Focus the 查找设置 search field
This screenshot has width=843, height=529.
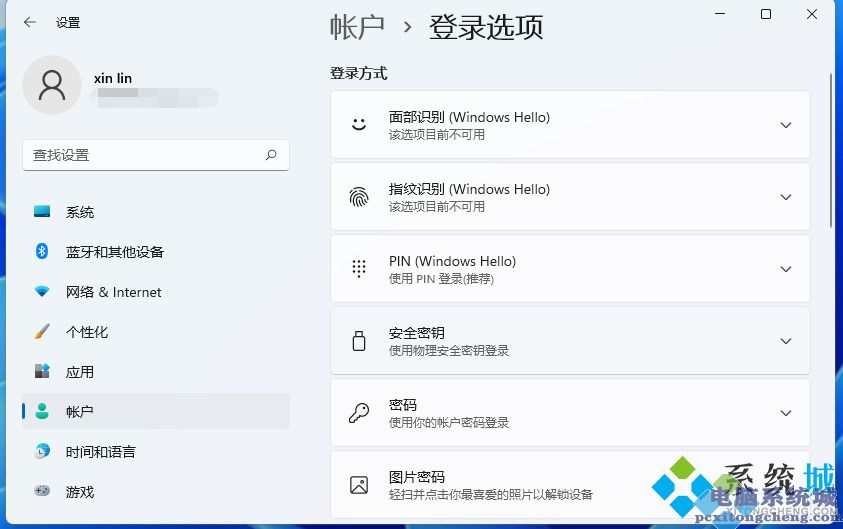point(156,155)
